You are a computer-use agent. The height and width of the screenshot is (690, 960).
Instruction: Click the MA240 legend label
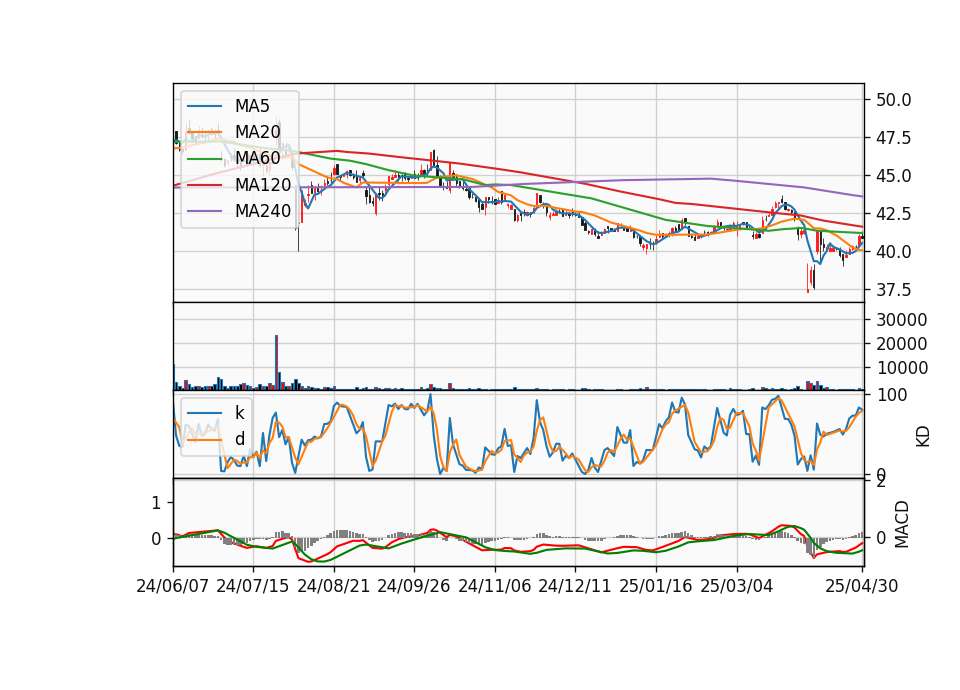[263, 211]
